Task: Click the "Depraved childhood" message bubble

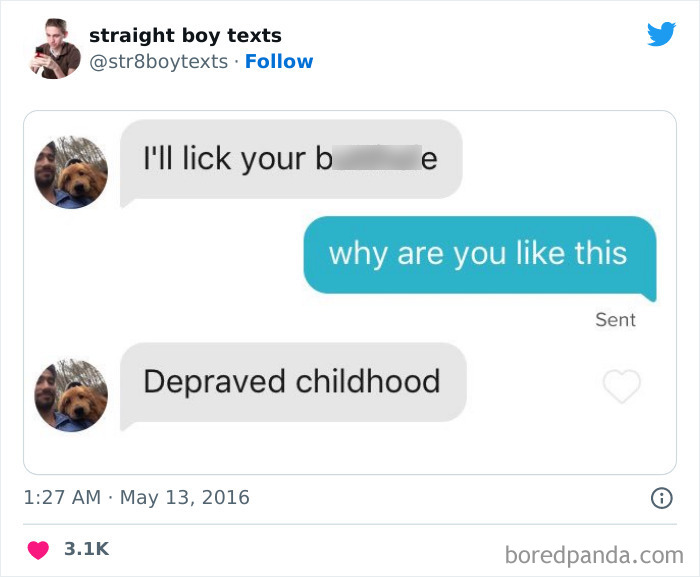Action: pyautogui.click(x=293, y=382)
